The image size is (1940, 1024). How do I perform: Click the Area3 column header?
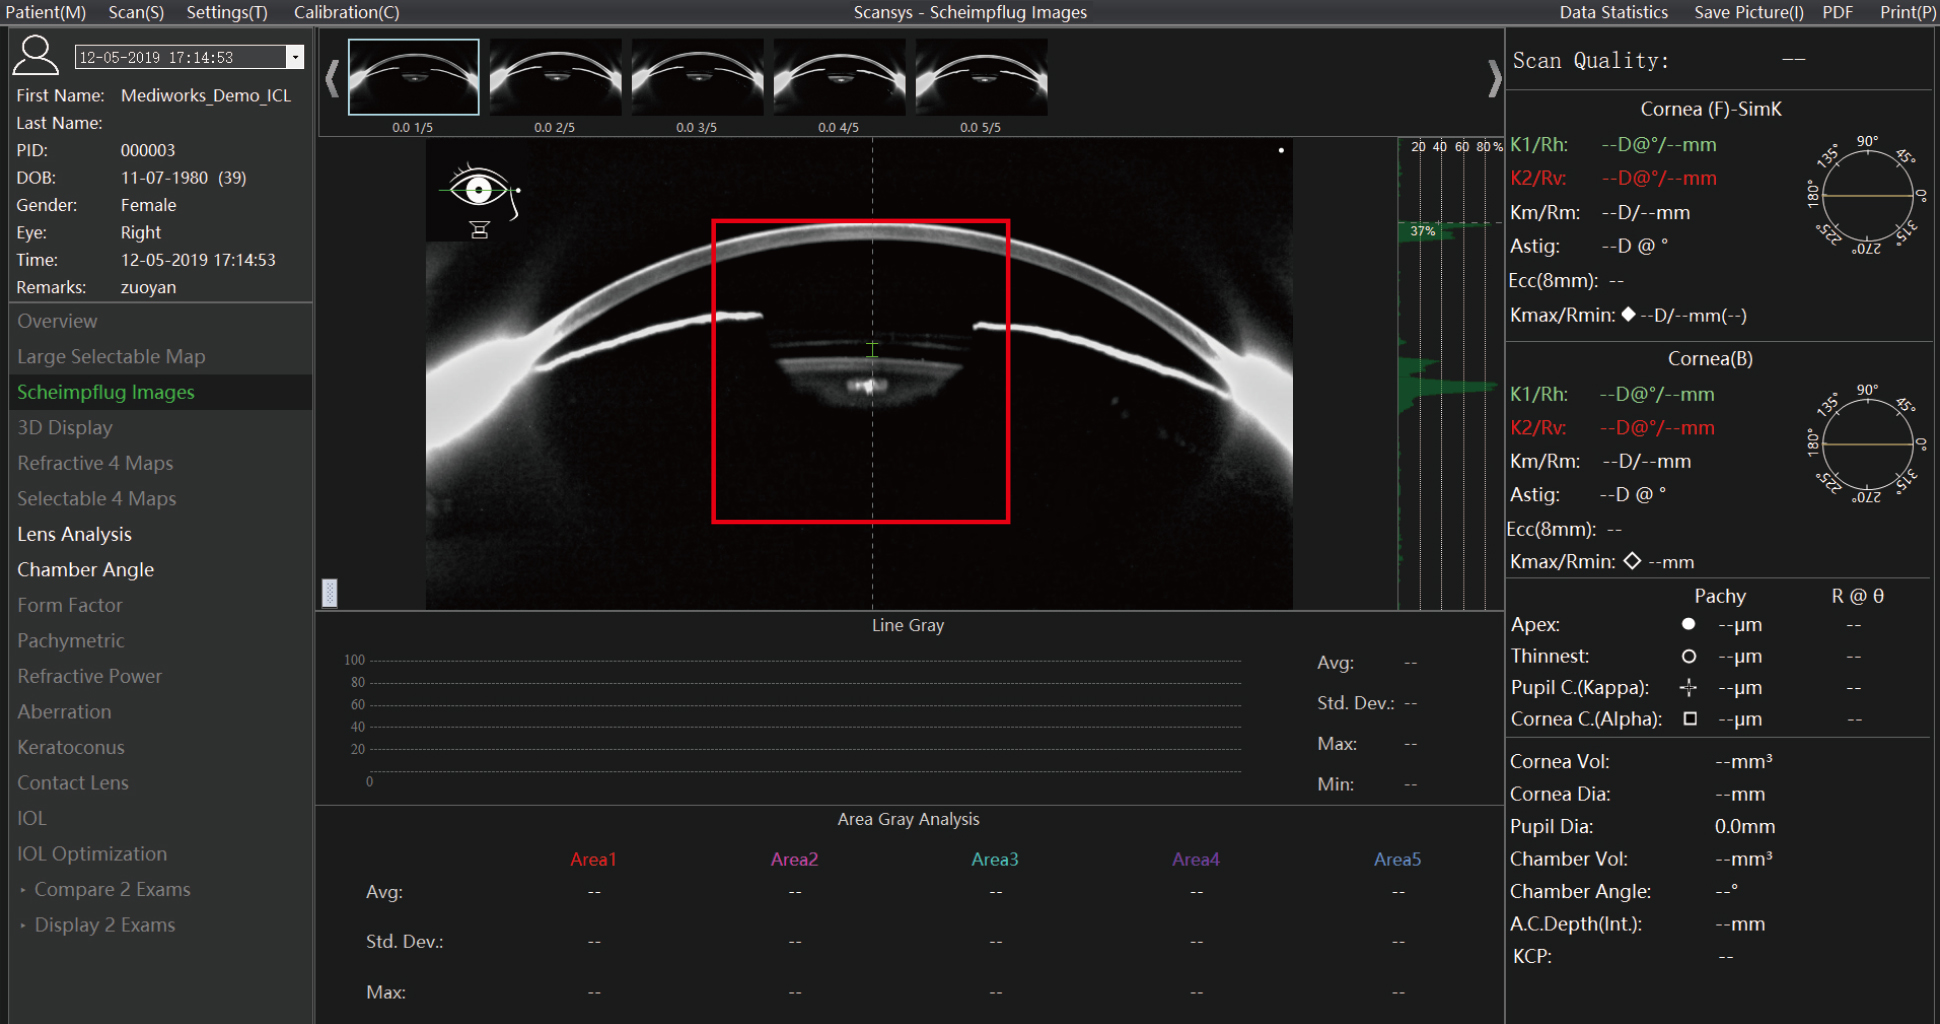[995, 859]
